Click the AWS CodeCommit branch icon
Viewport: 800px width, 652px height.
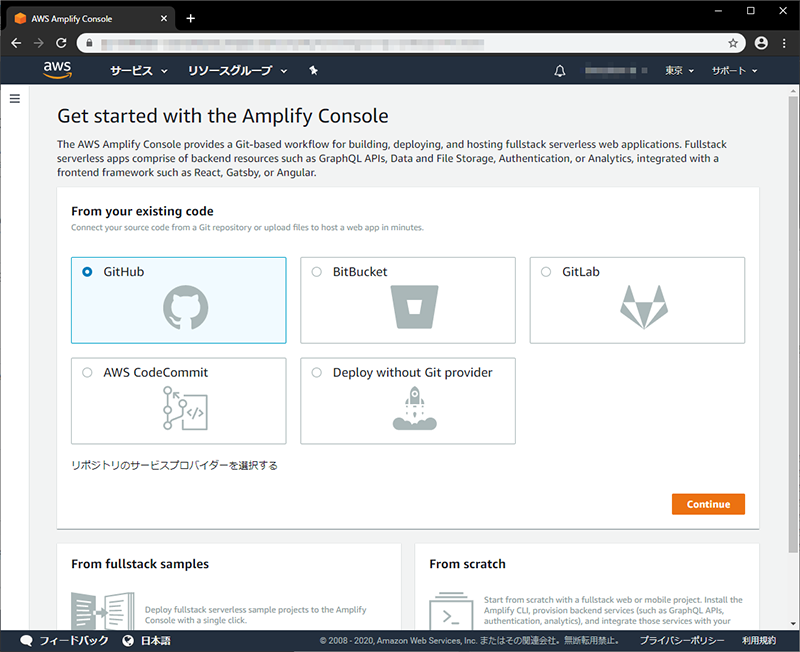pyautogui.click(x=185, y=408)
